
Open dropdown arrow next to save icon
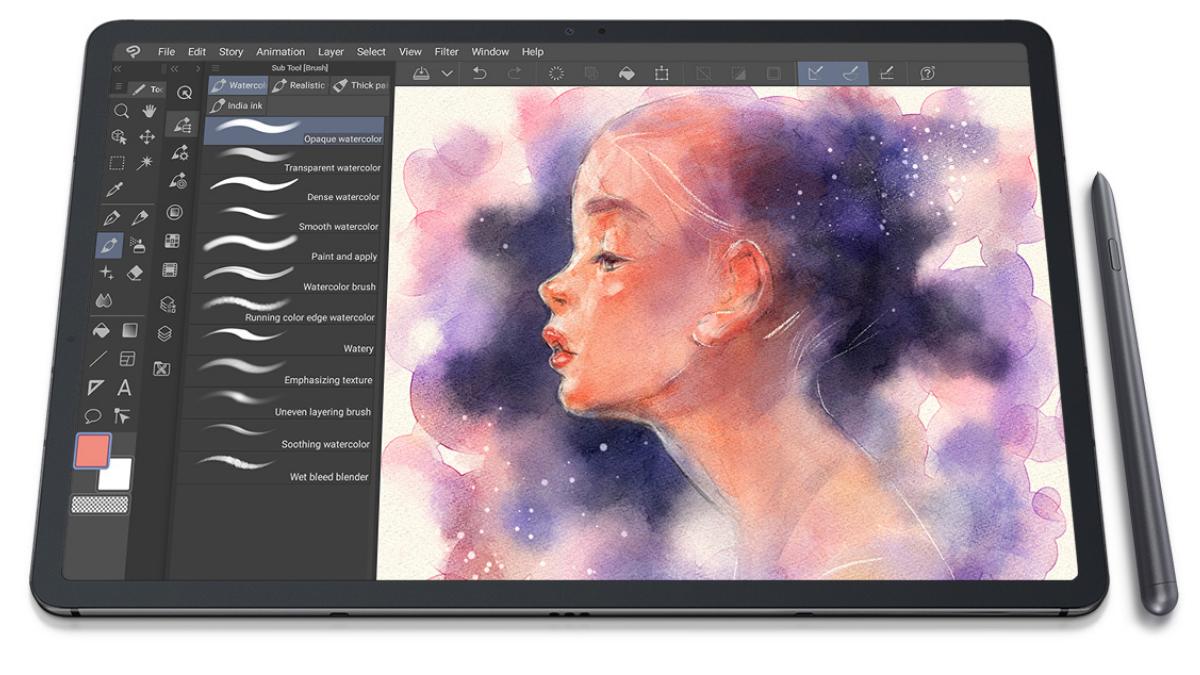coord(447,73)
